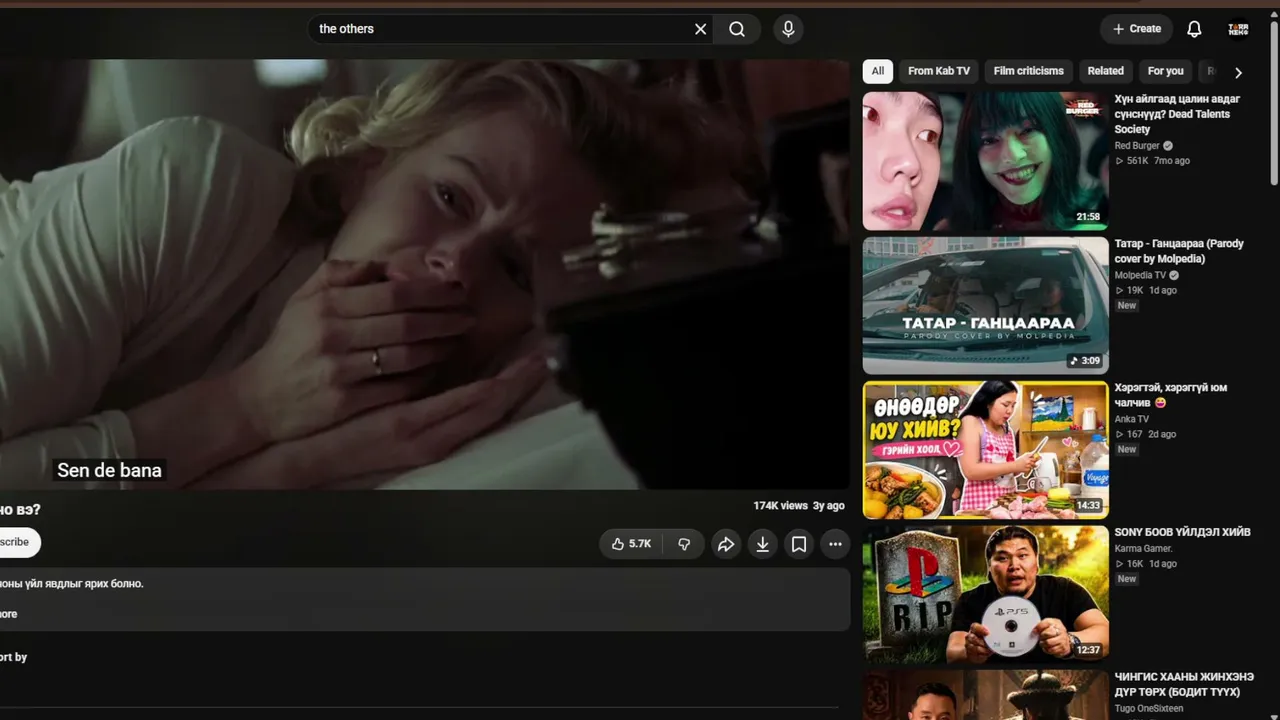The image size is (1280, 720).
Task: Open 'SONY БООВ ҮЙЛДЭЛ ХИЙВ' video title
Action: [1183, 532]
